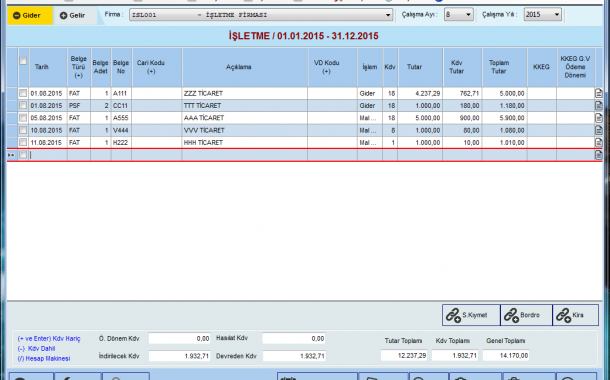Click the date cell 05.08.2015
Screen dimensions: 610x380
[48, 118]
